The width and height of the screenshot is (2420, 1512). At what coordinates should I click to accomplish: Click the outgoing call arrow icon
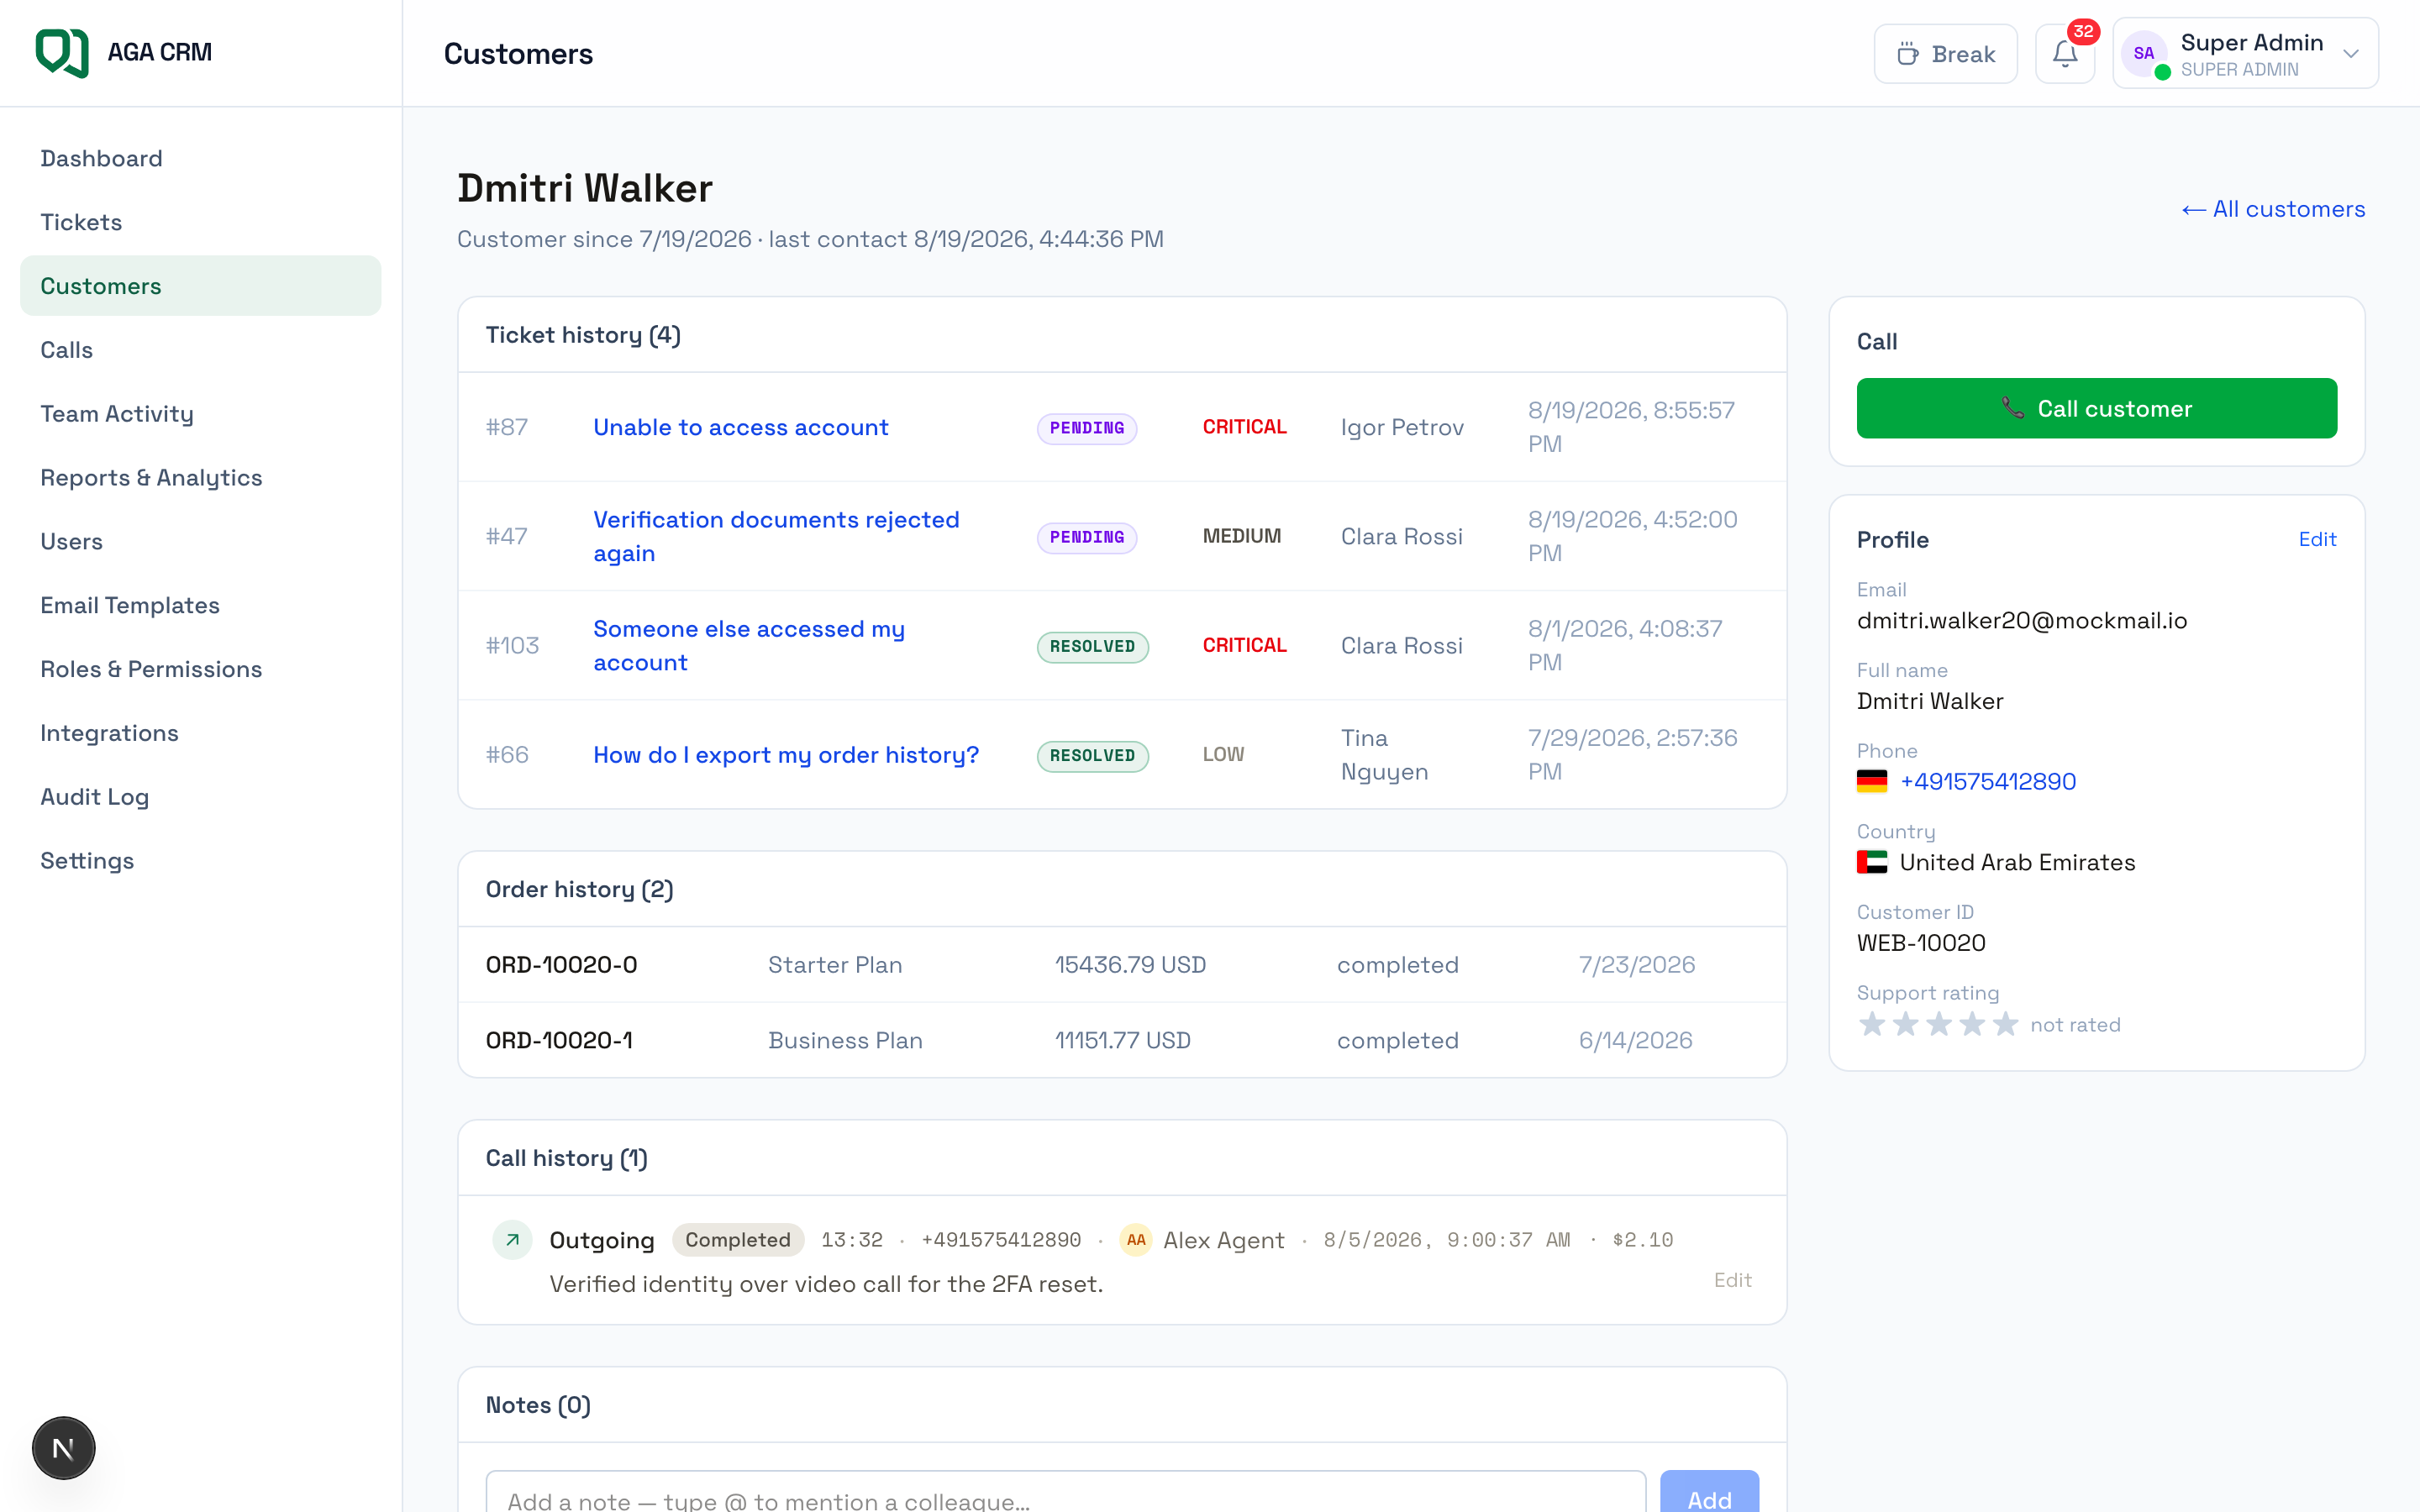click(x=512, y=1240)
